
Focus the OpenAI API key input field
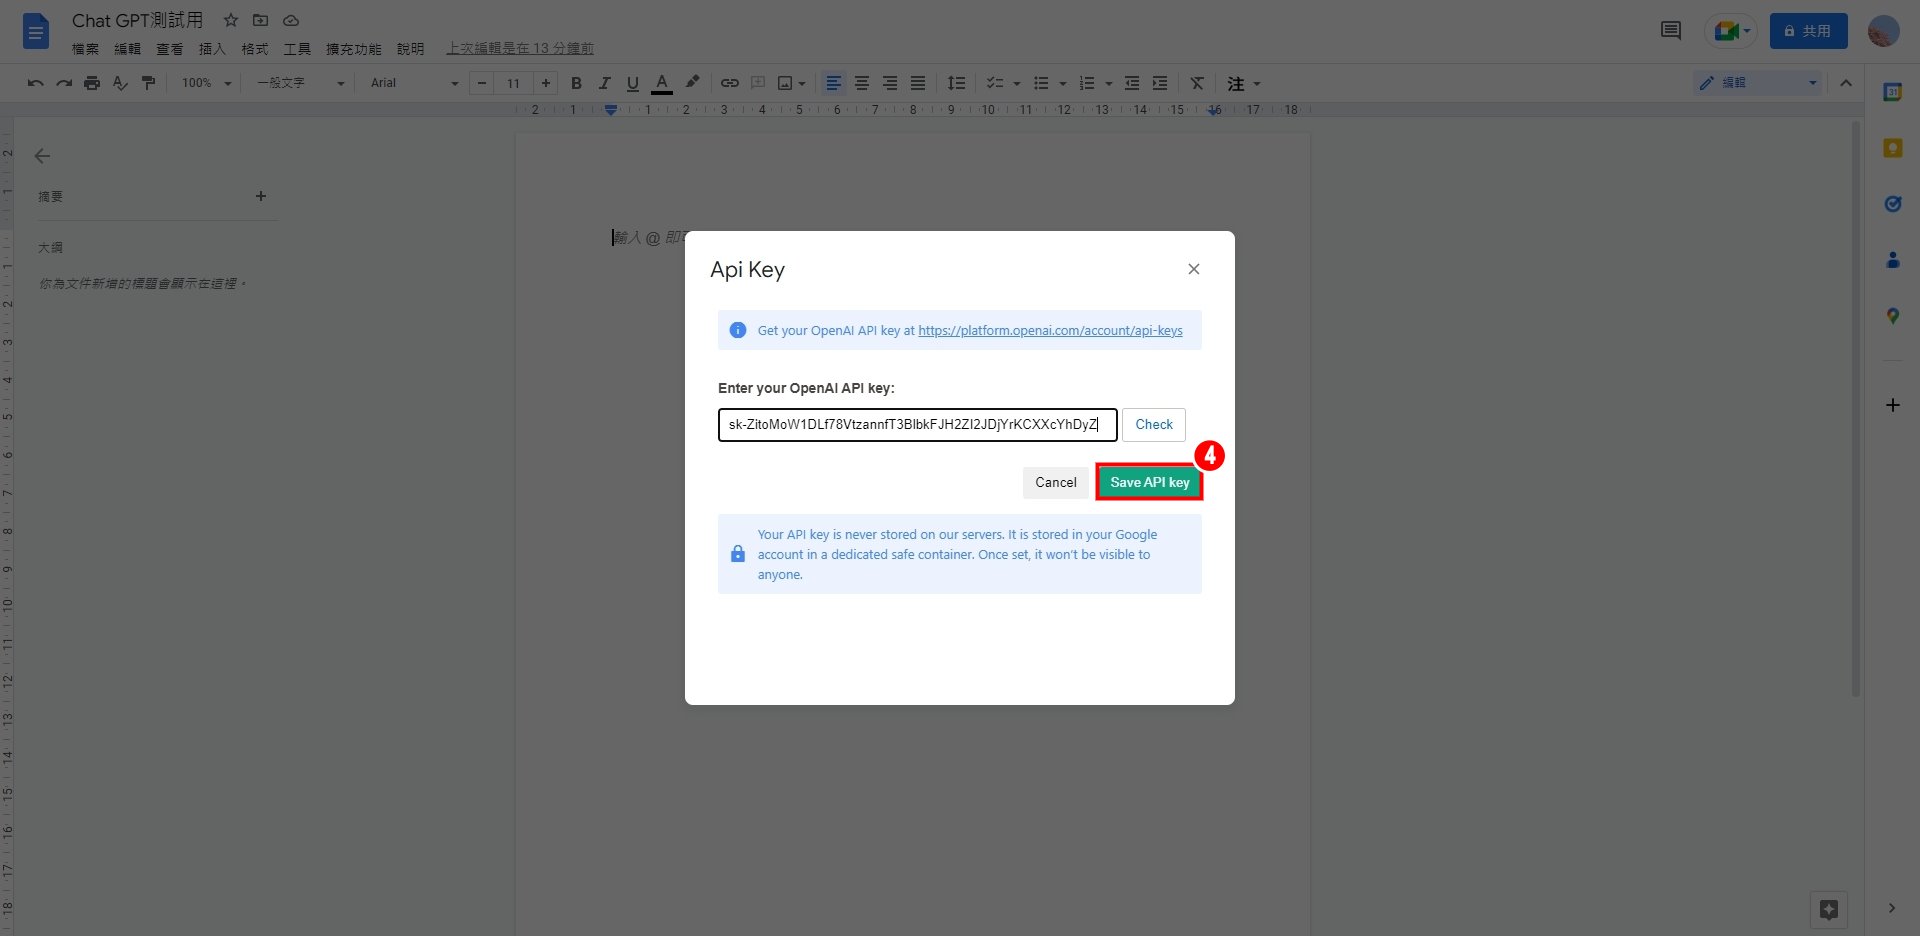[x=917, y=424]
